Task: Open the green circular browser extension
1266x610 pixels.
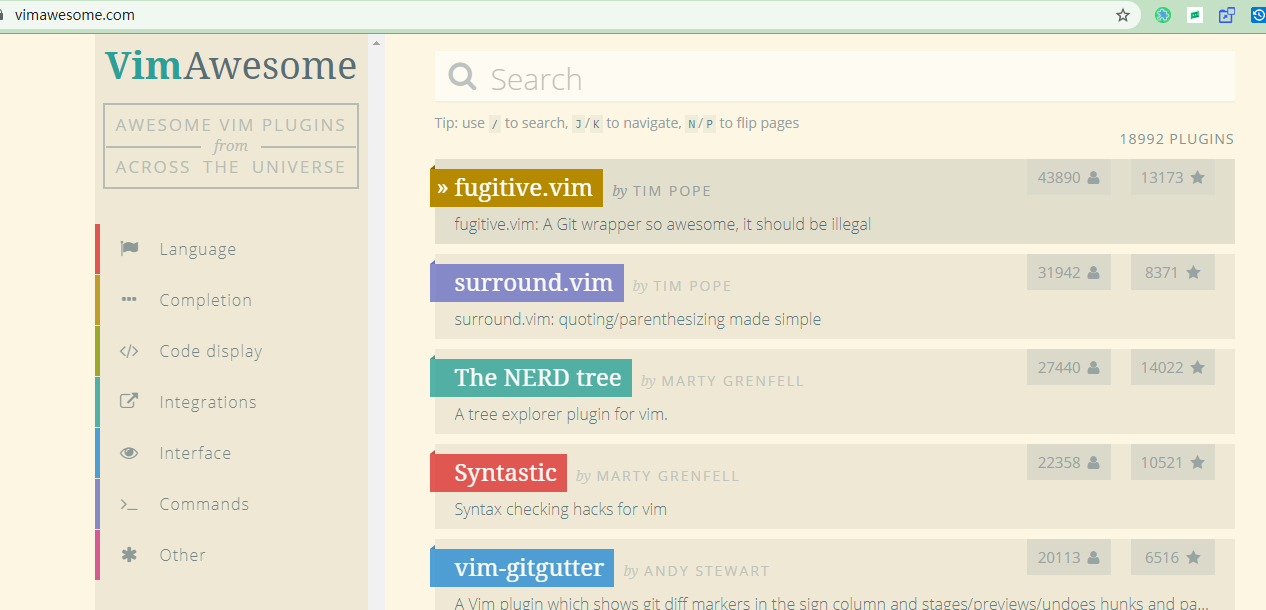Action: [x=1163, y=15]
